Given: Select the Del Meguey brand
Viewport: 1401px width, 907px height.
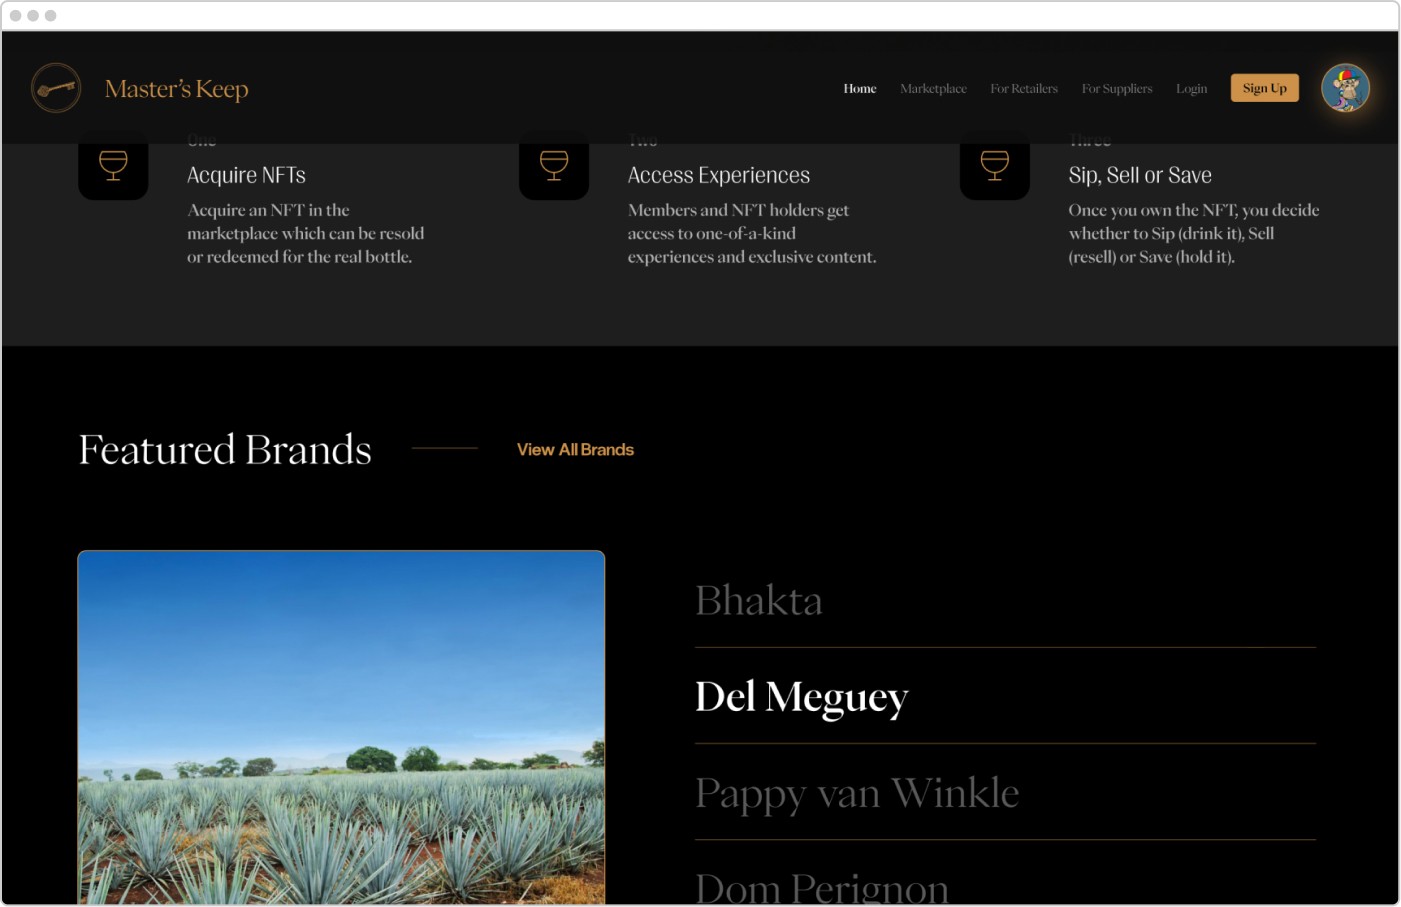Looking at the screenshot, I should (802, 697).
